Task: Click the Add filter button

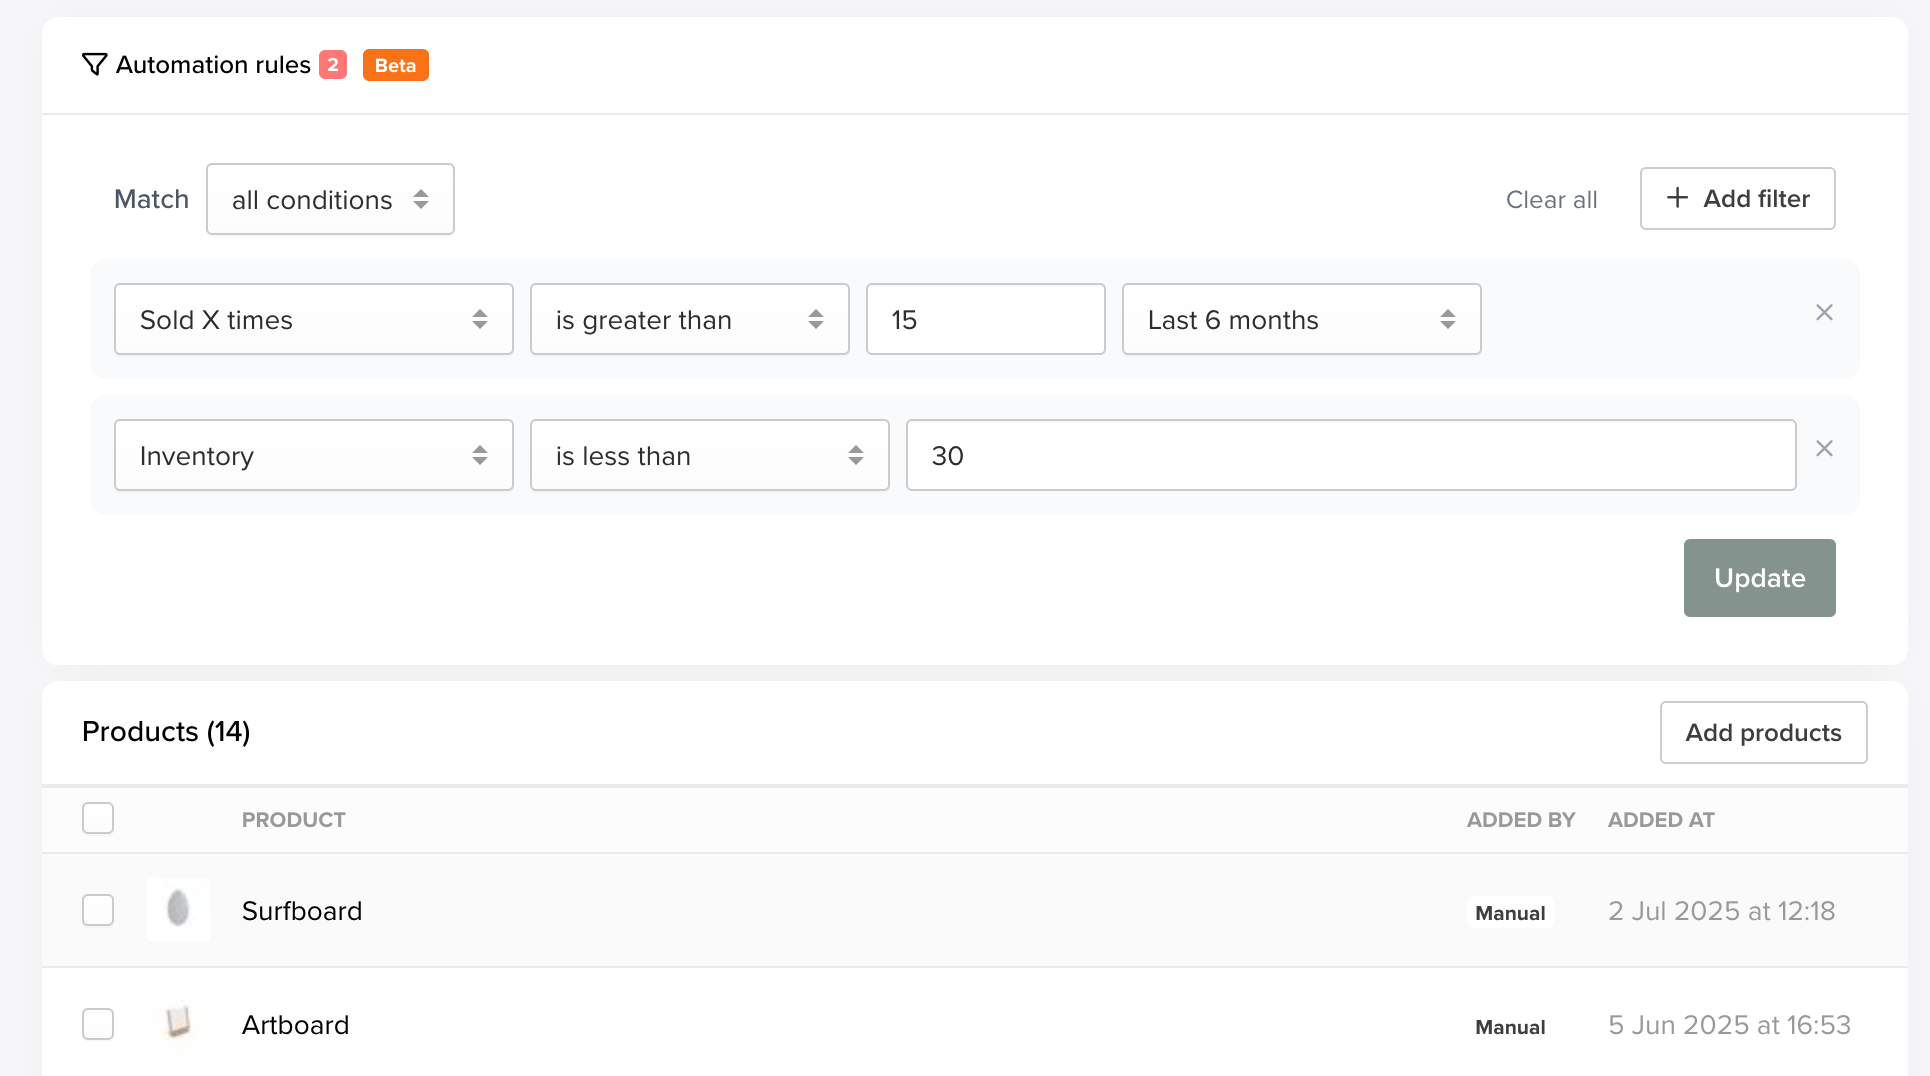Action: coord(1738,198)
